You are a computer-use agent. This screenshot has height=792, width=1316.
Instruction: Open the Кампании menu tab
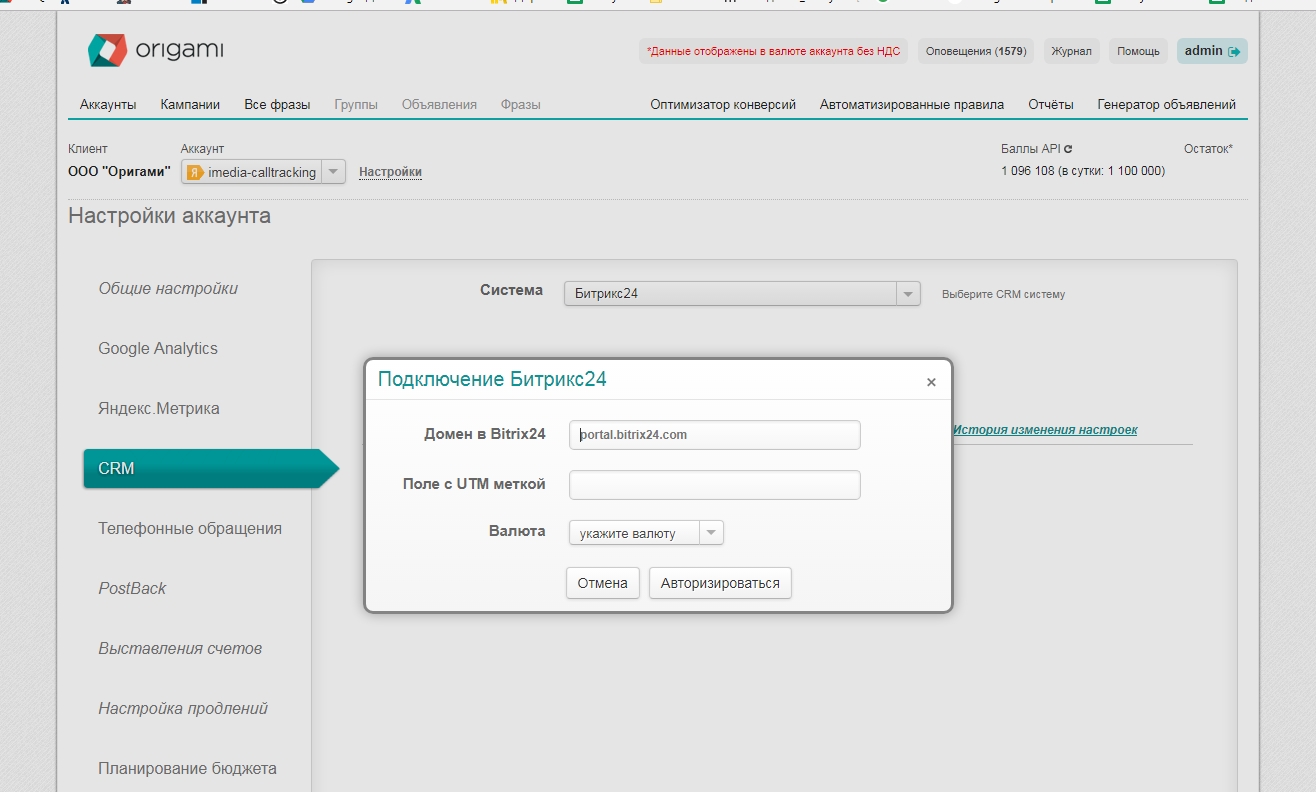tap(190, 104)
